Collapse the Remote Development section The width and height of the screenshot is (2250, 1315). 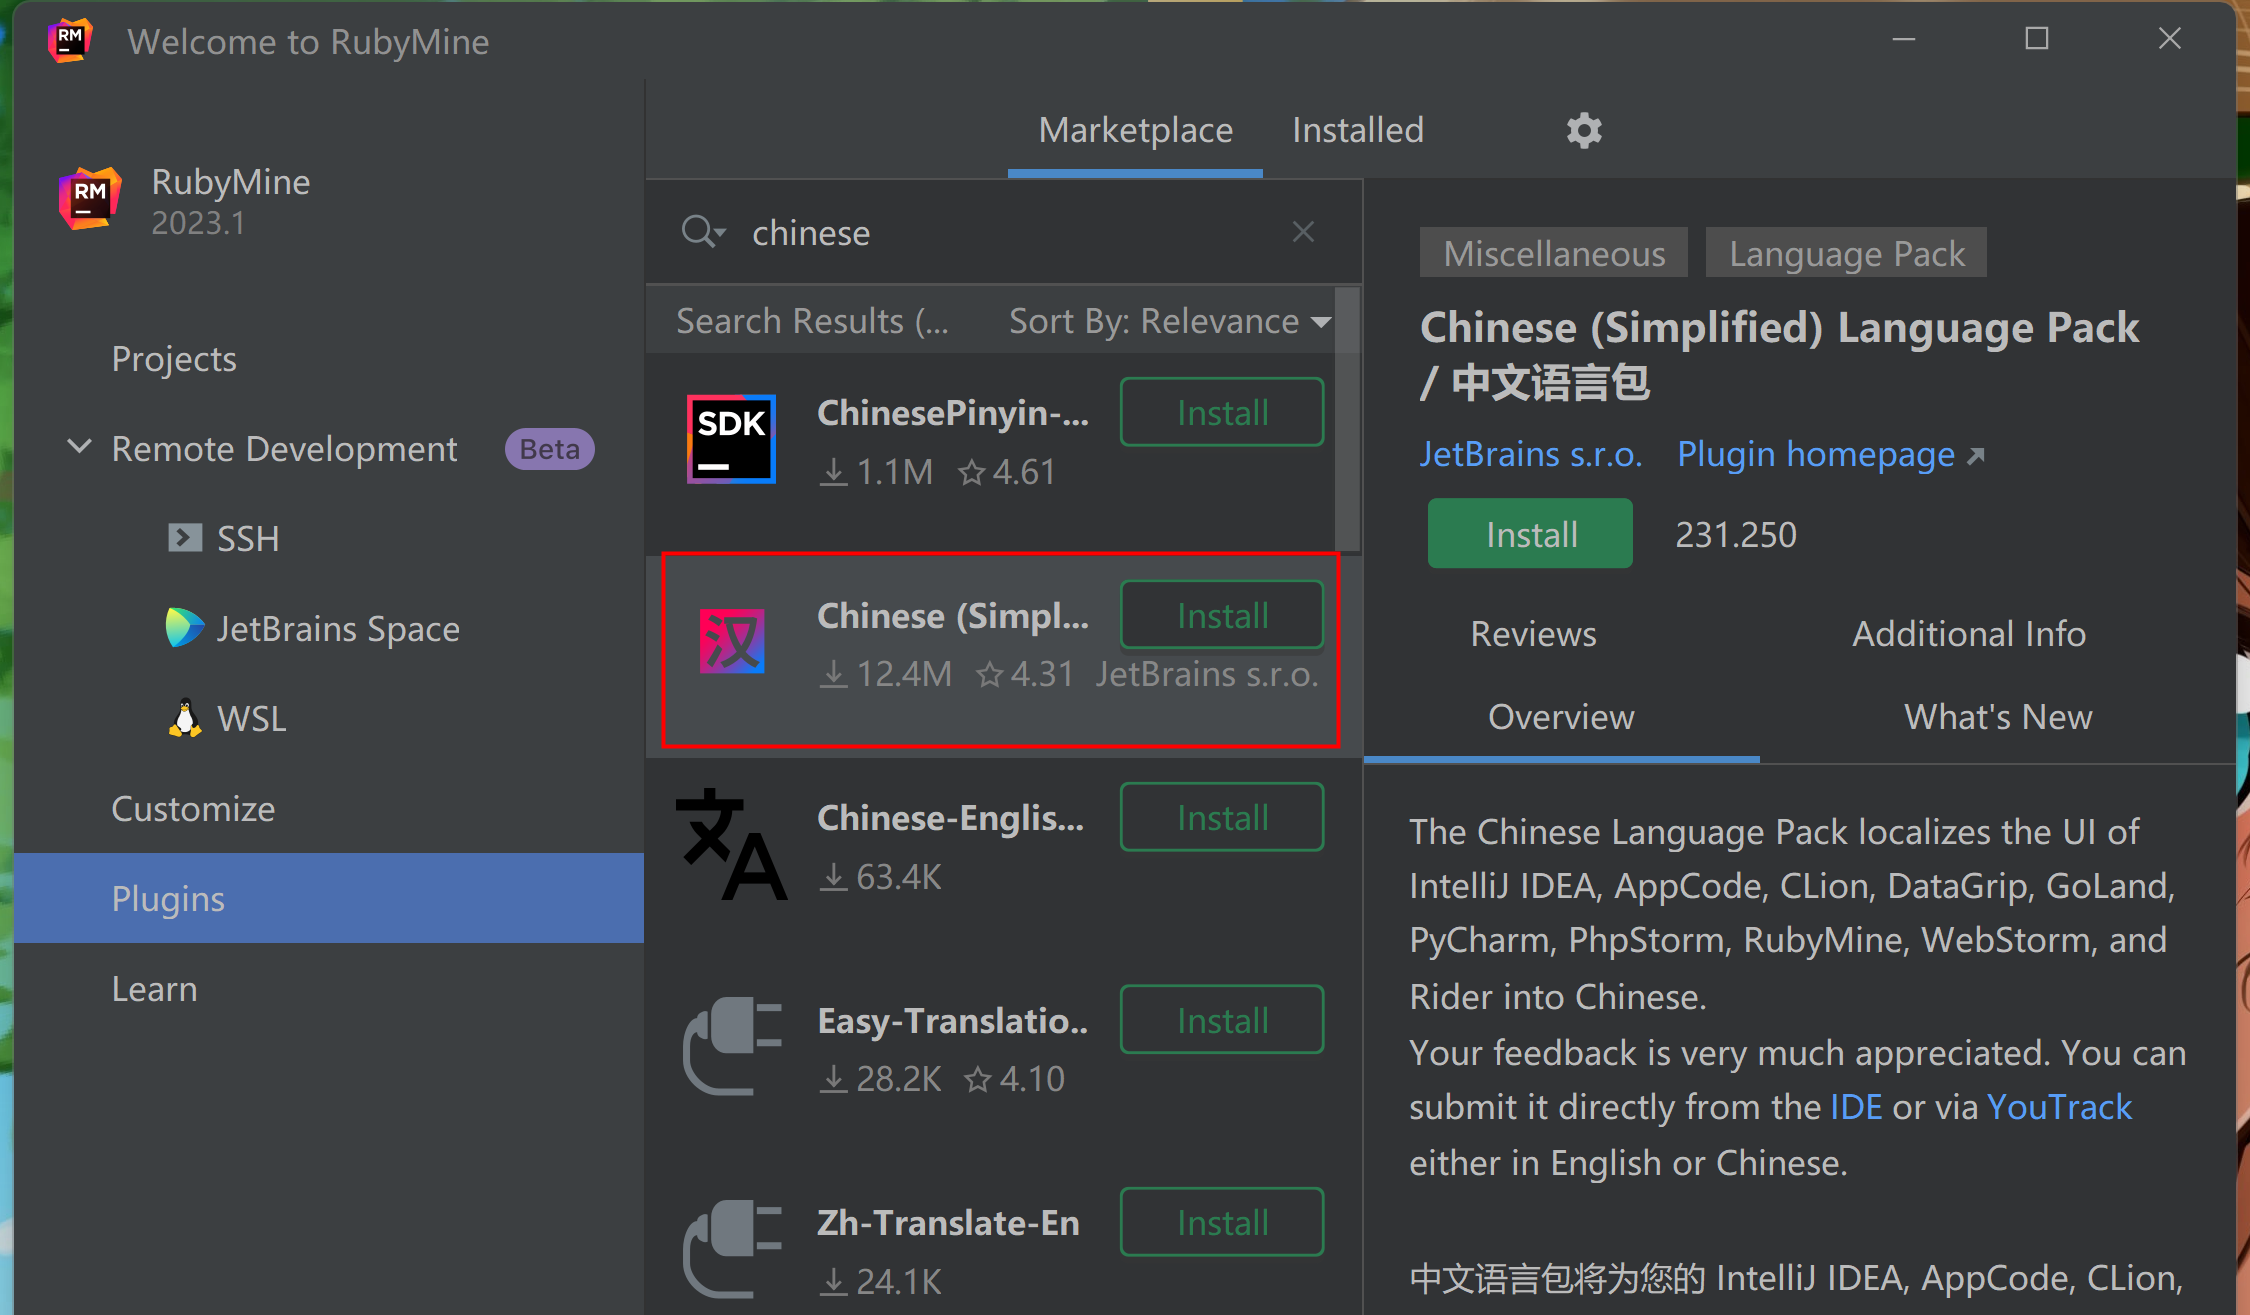(x=79, y=447)
